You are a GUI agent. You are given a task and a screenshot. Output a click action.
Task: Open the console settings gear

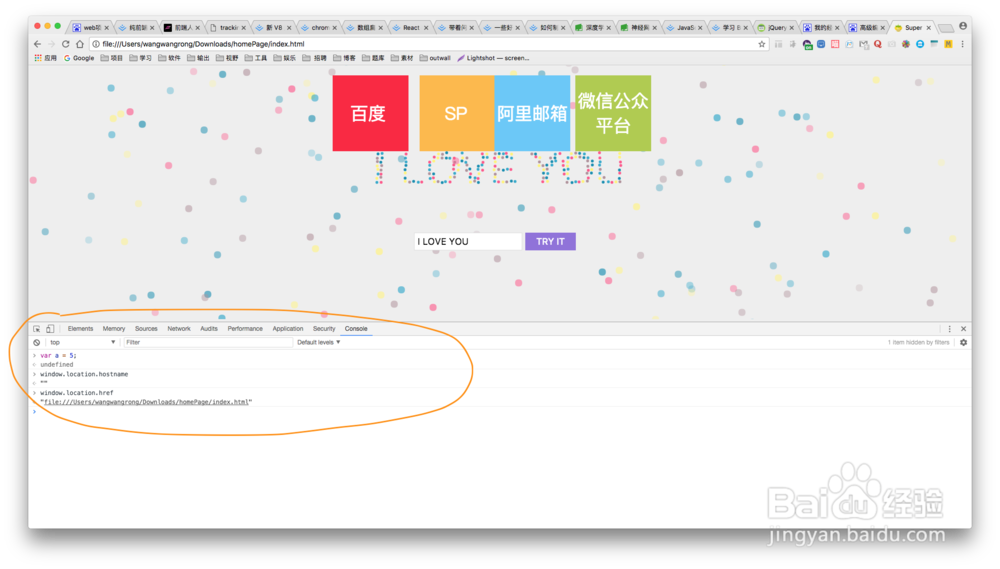[x=964, y=343]
